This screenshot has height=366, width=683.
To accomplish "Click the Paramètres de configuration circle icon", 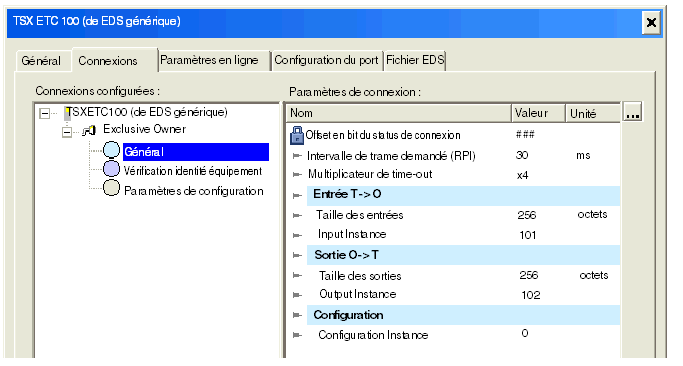I will [x=112, y=188].
